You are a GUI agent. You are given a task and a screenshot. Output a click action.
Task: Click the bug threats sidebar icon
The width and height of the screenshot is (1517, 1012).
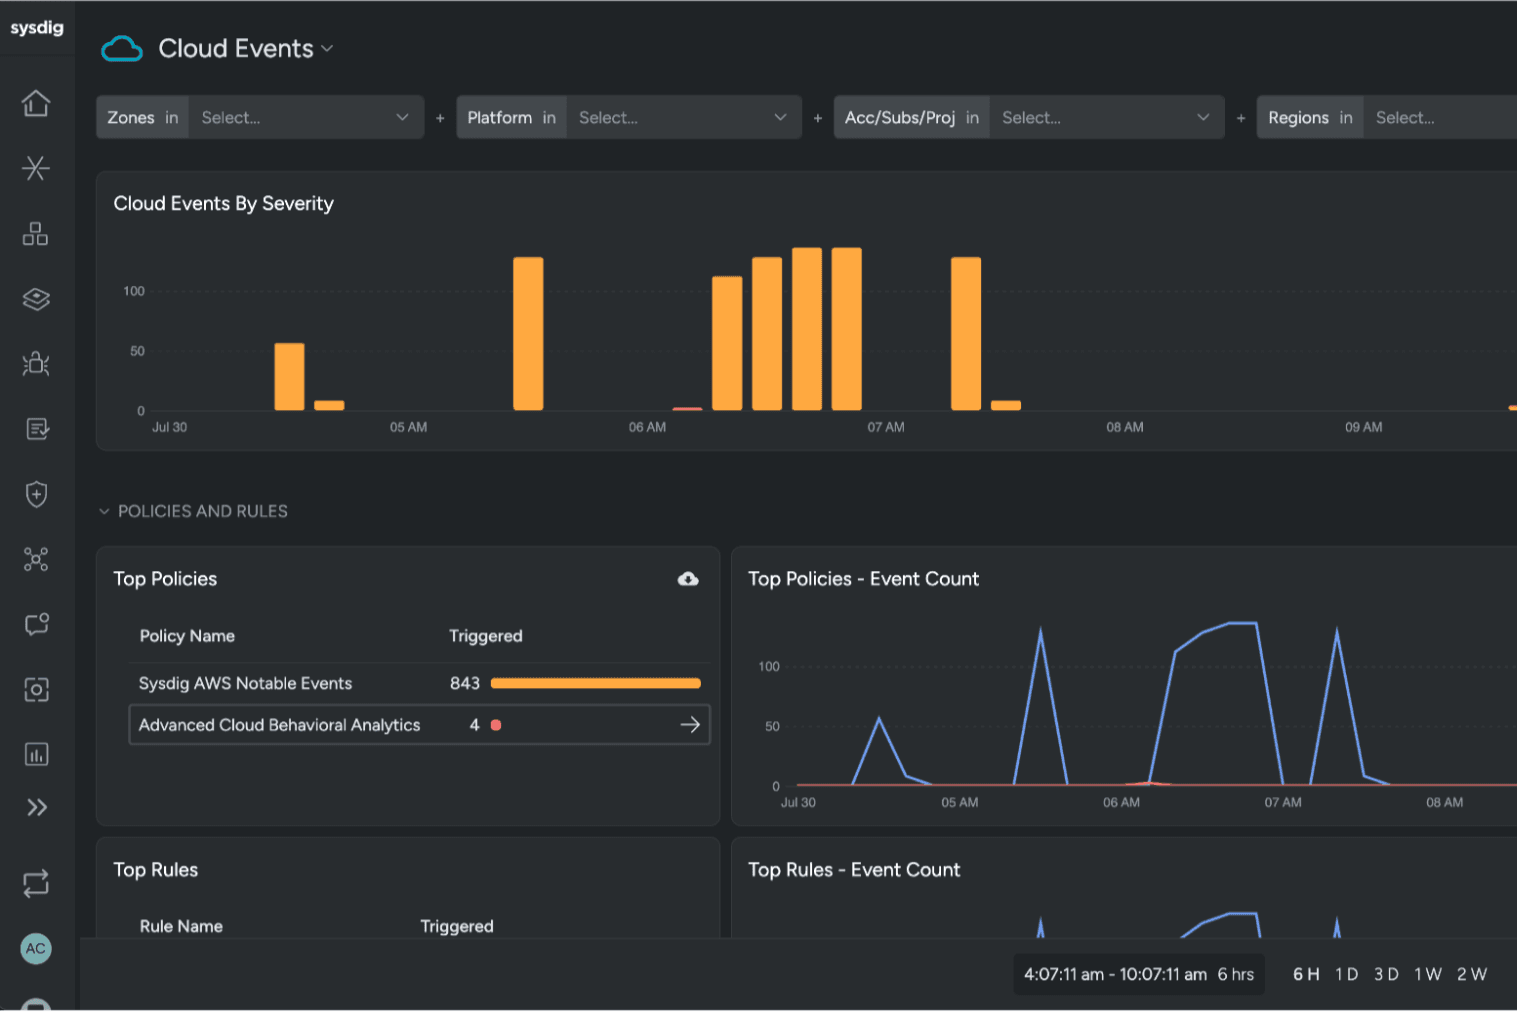tap(36, 363)
